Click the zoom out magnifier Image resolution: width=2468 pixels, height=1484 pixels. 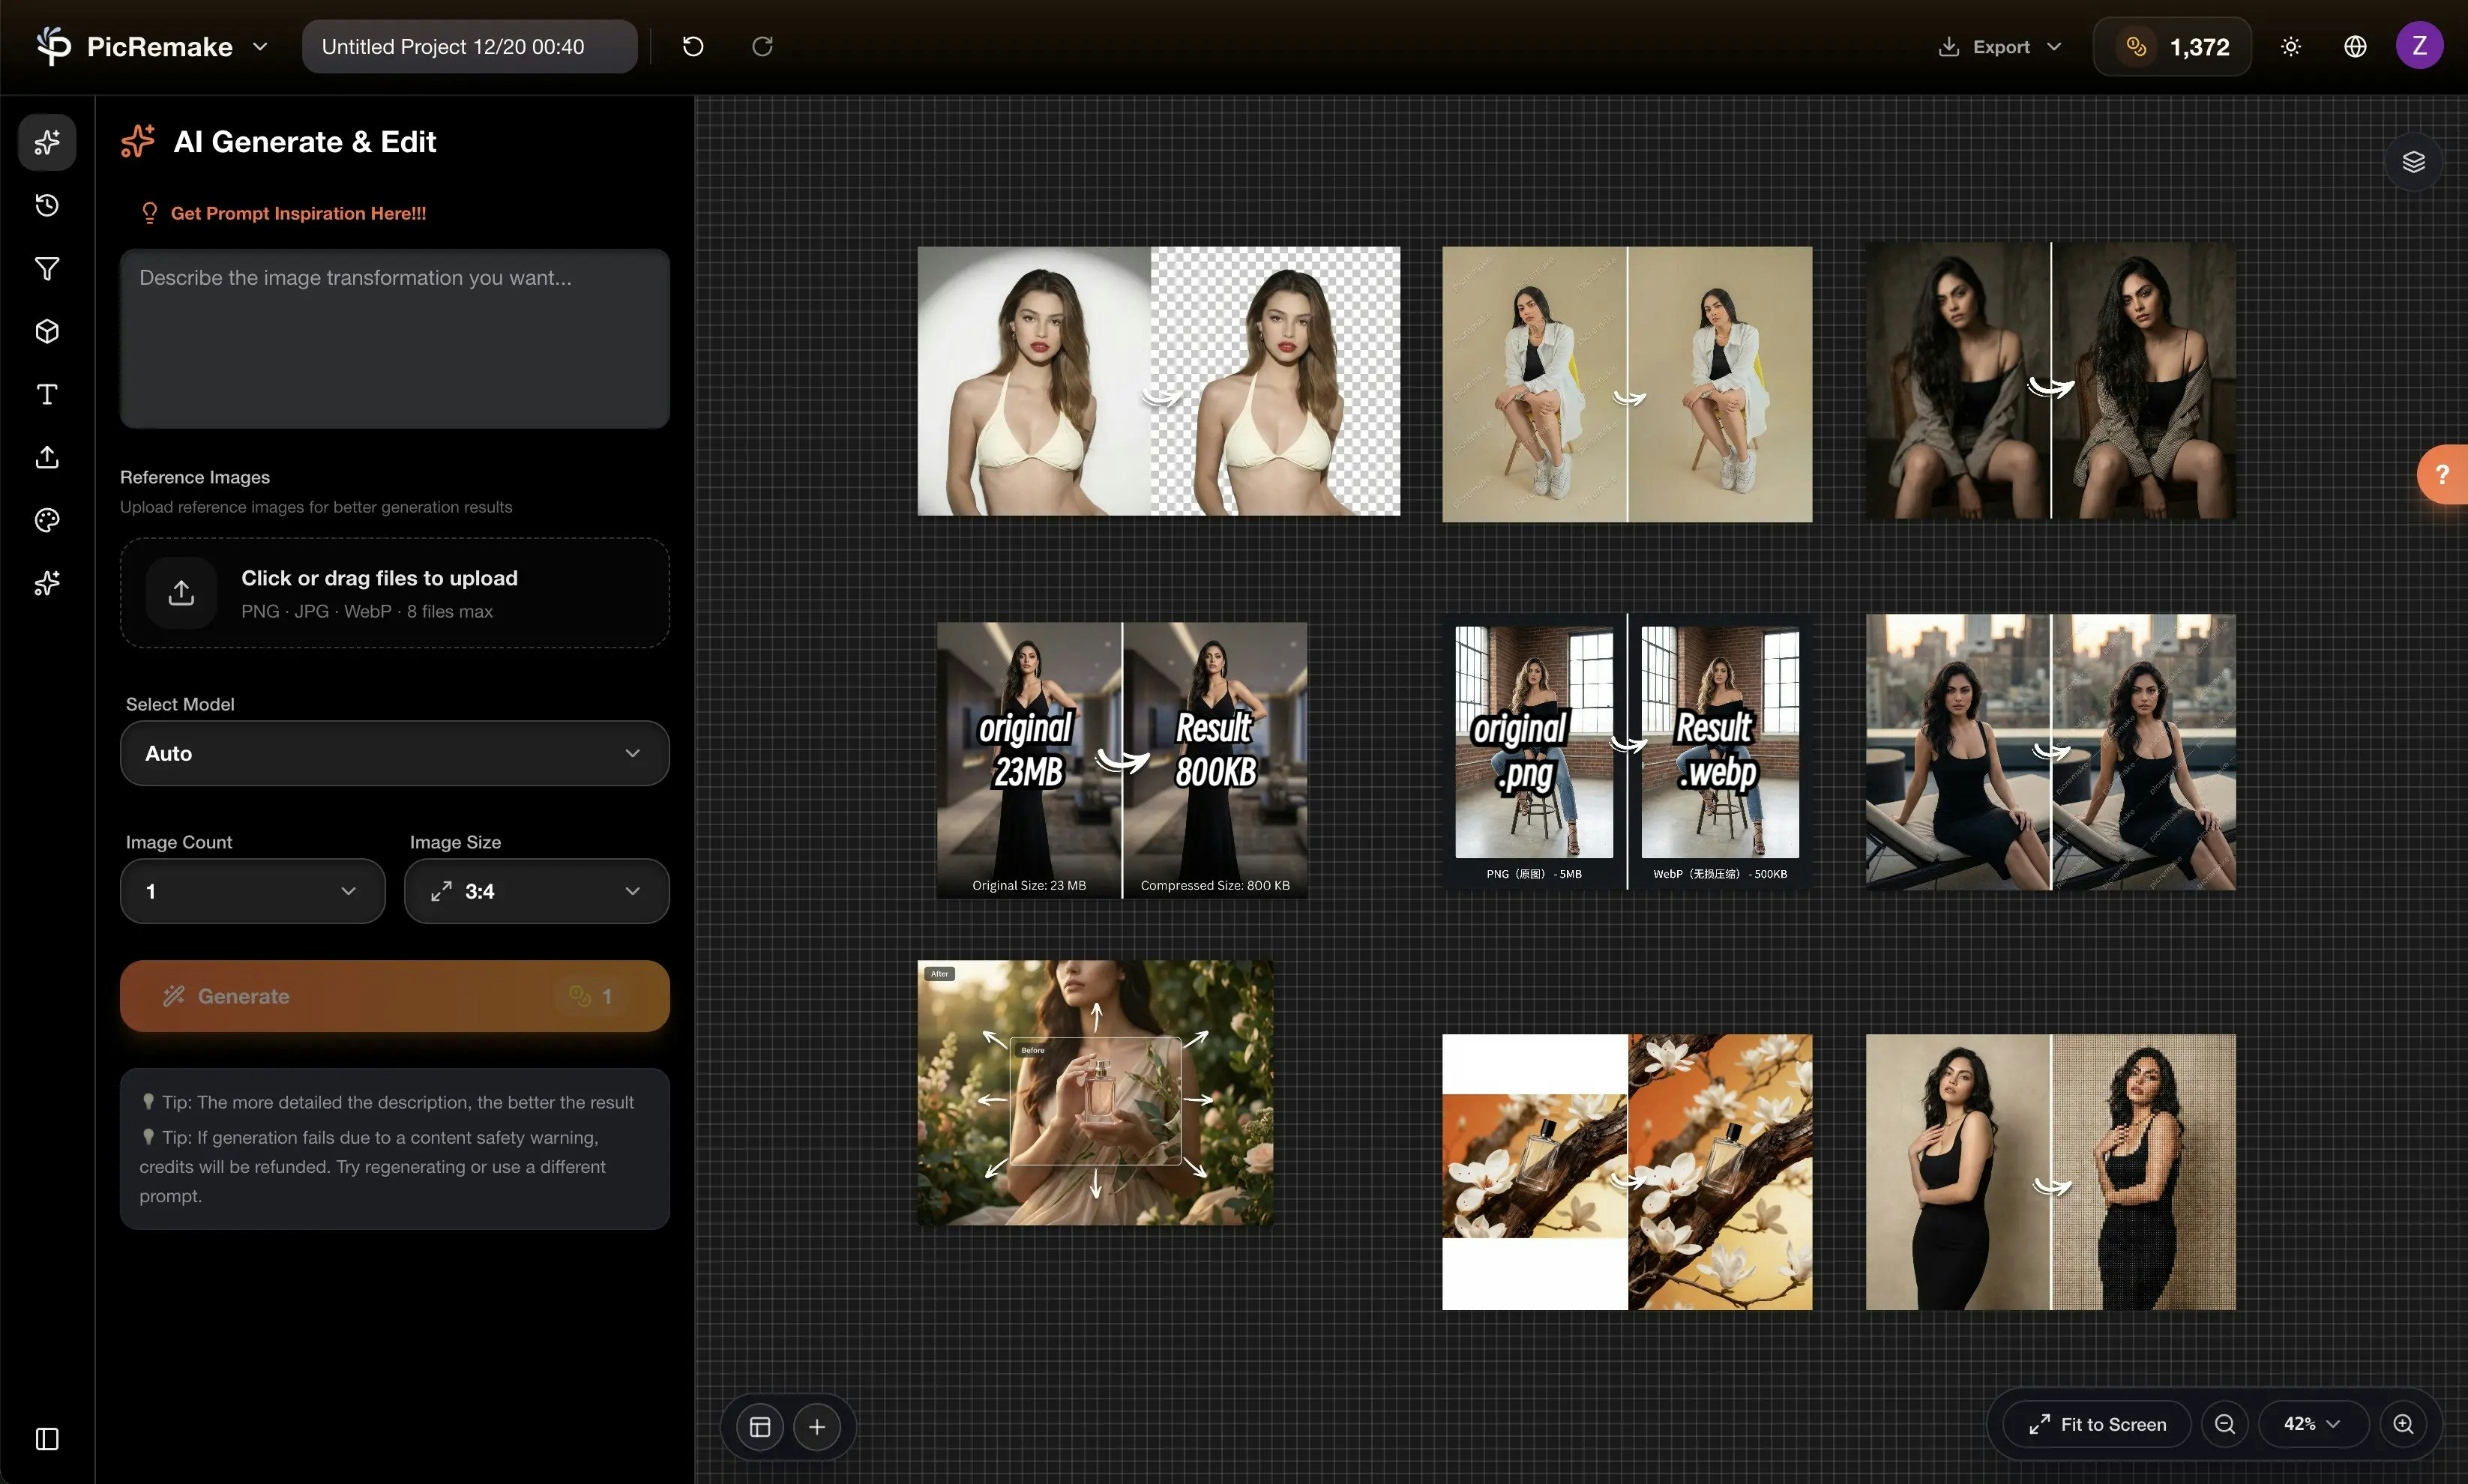2224,1424
